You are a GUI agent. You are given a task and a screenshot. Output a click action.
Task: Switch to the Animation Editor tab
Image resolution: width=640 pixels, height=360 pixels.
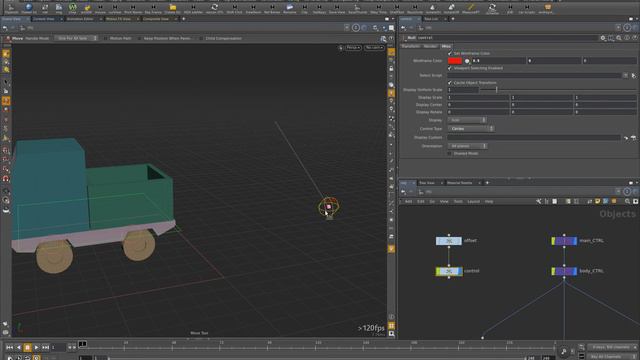[80, 19]
